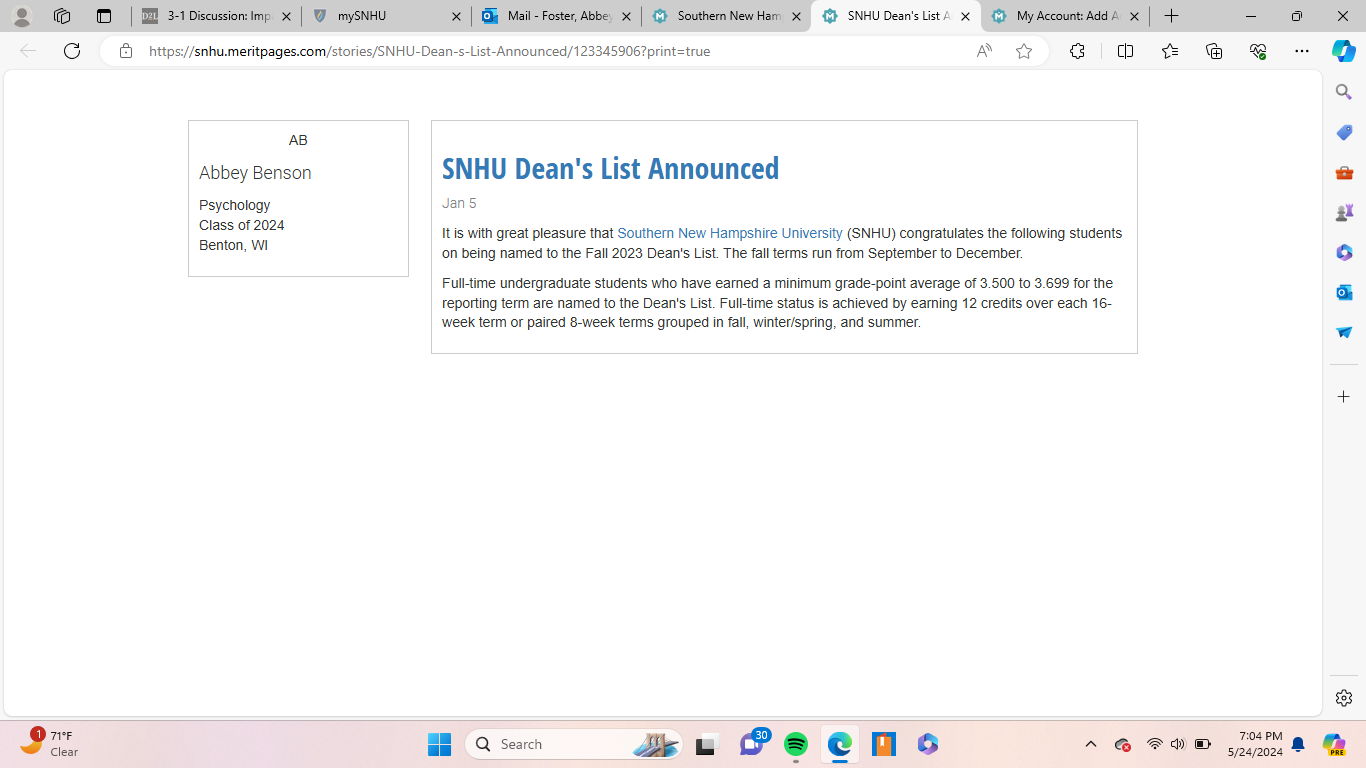
Task: Open sidebar Drop paper plane icon
Action: 1344,332
